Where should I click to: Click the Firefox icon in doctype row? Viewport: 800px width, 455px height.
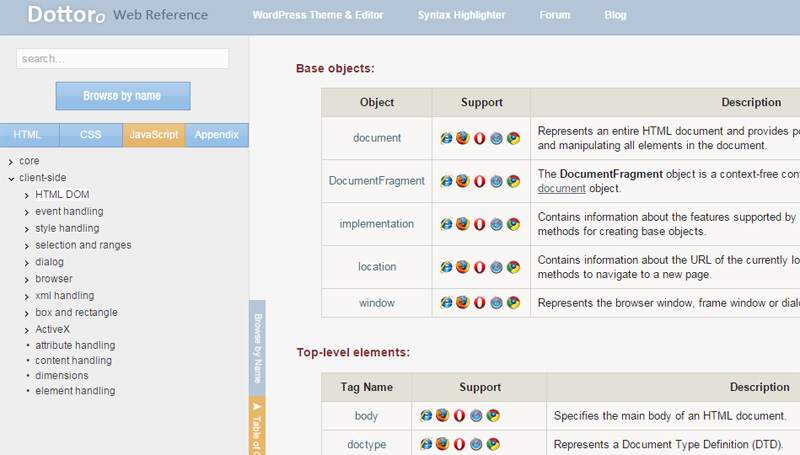click(x=442, y=444)
